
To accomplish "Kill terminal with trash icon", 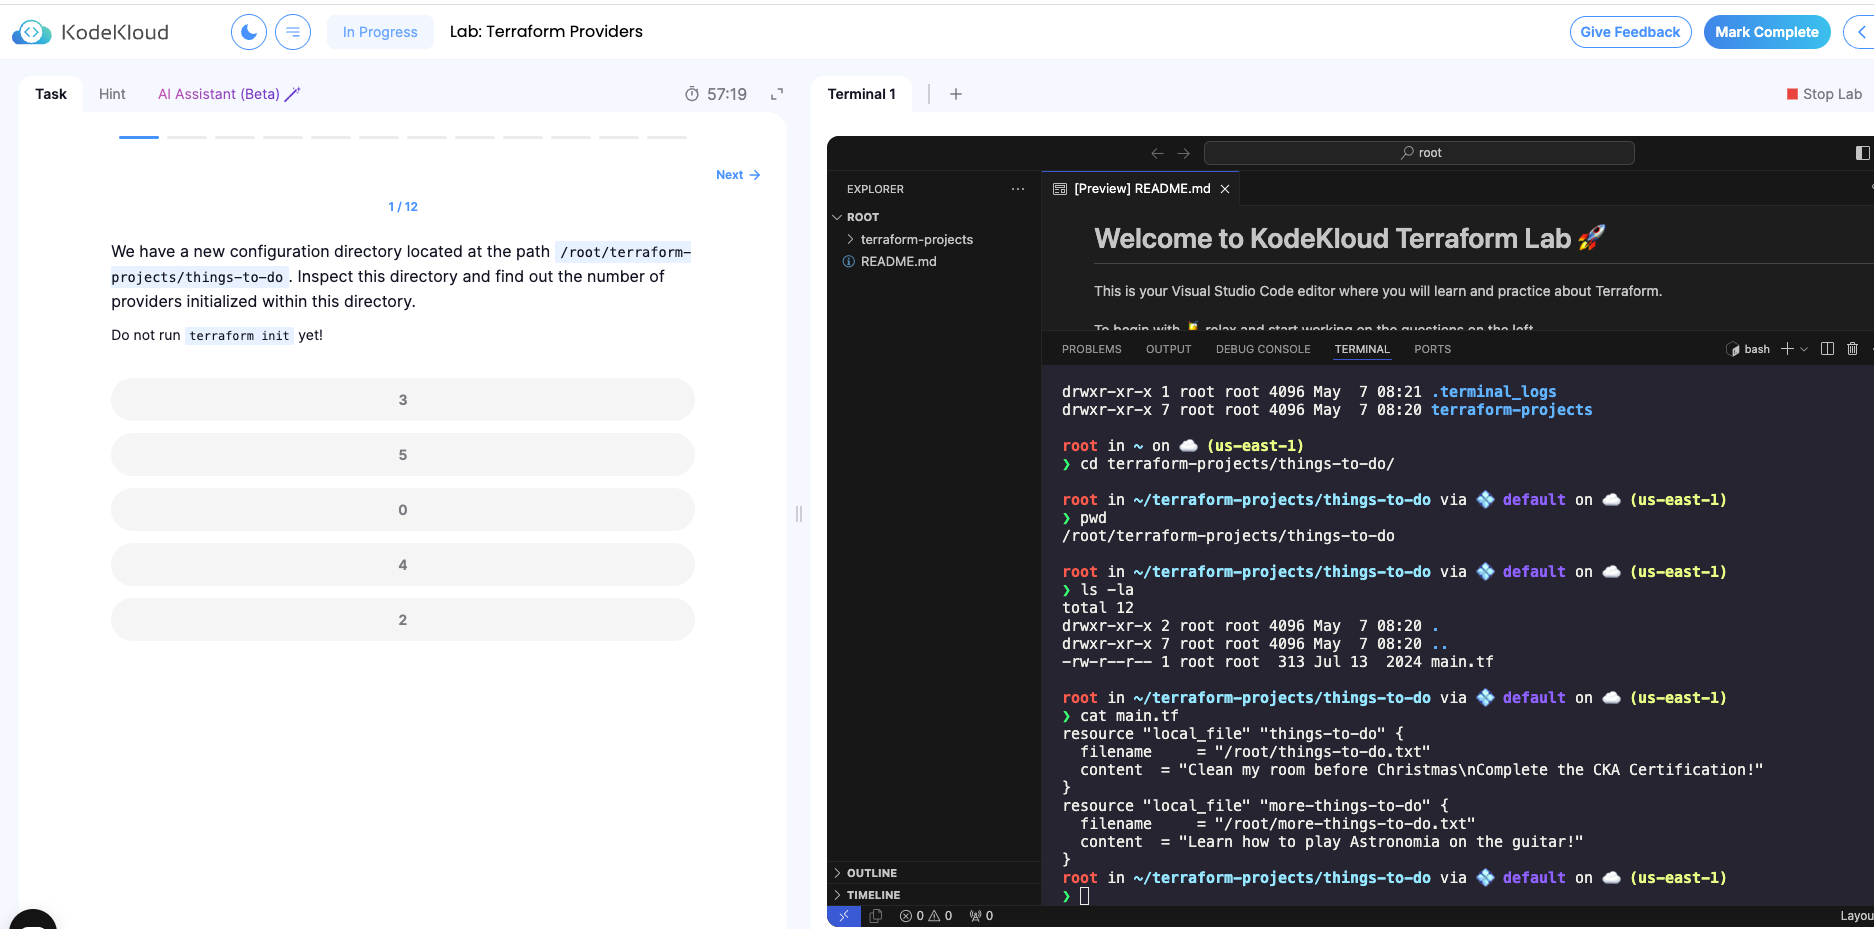I will 1852,349.
